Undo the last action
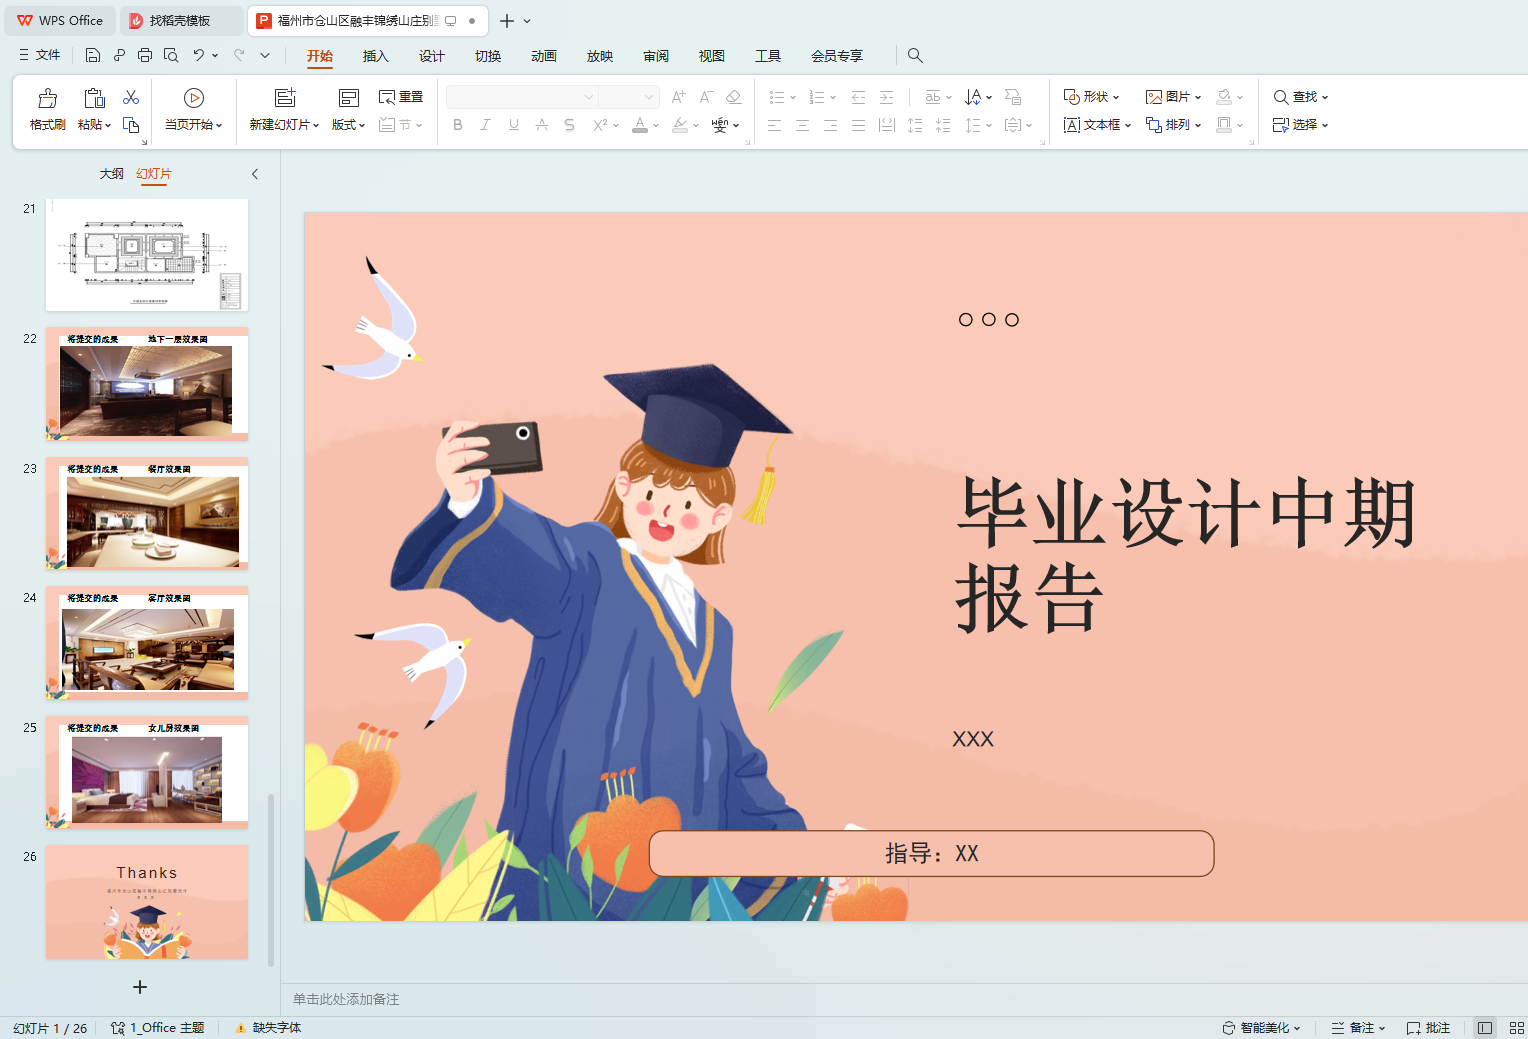 [199, 55]
